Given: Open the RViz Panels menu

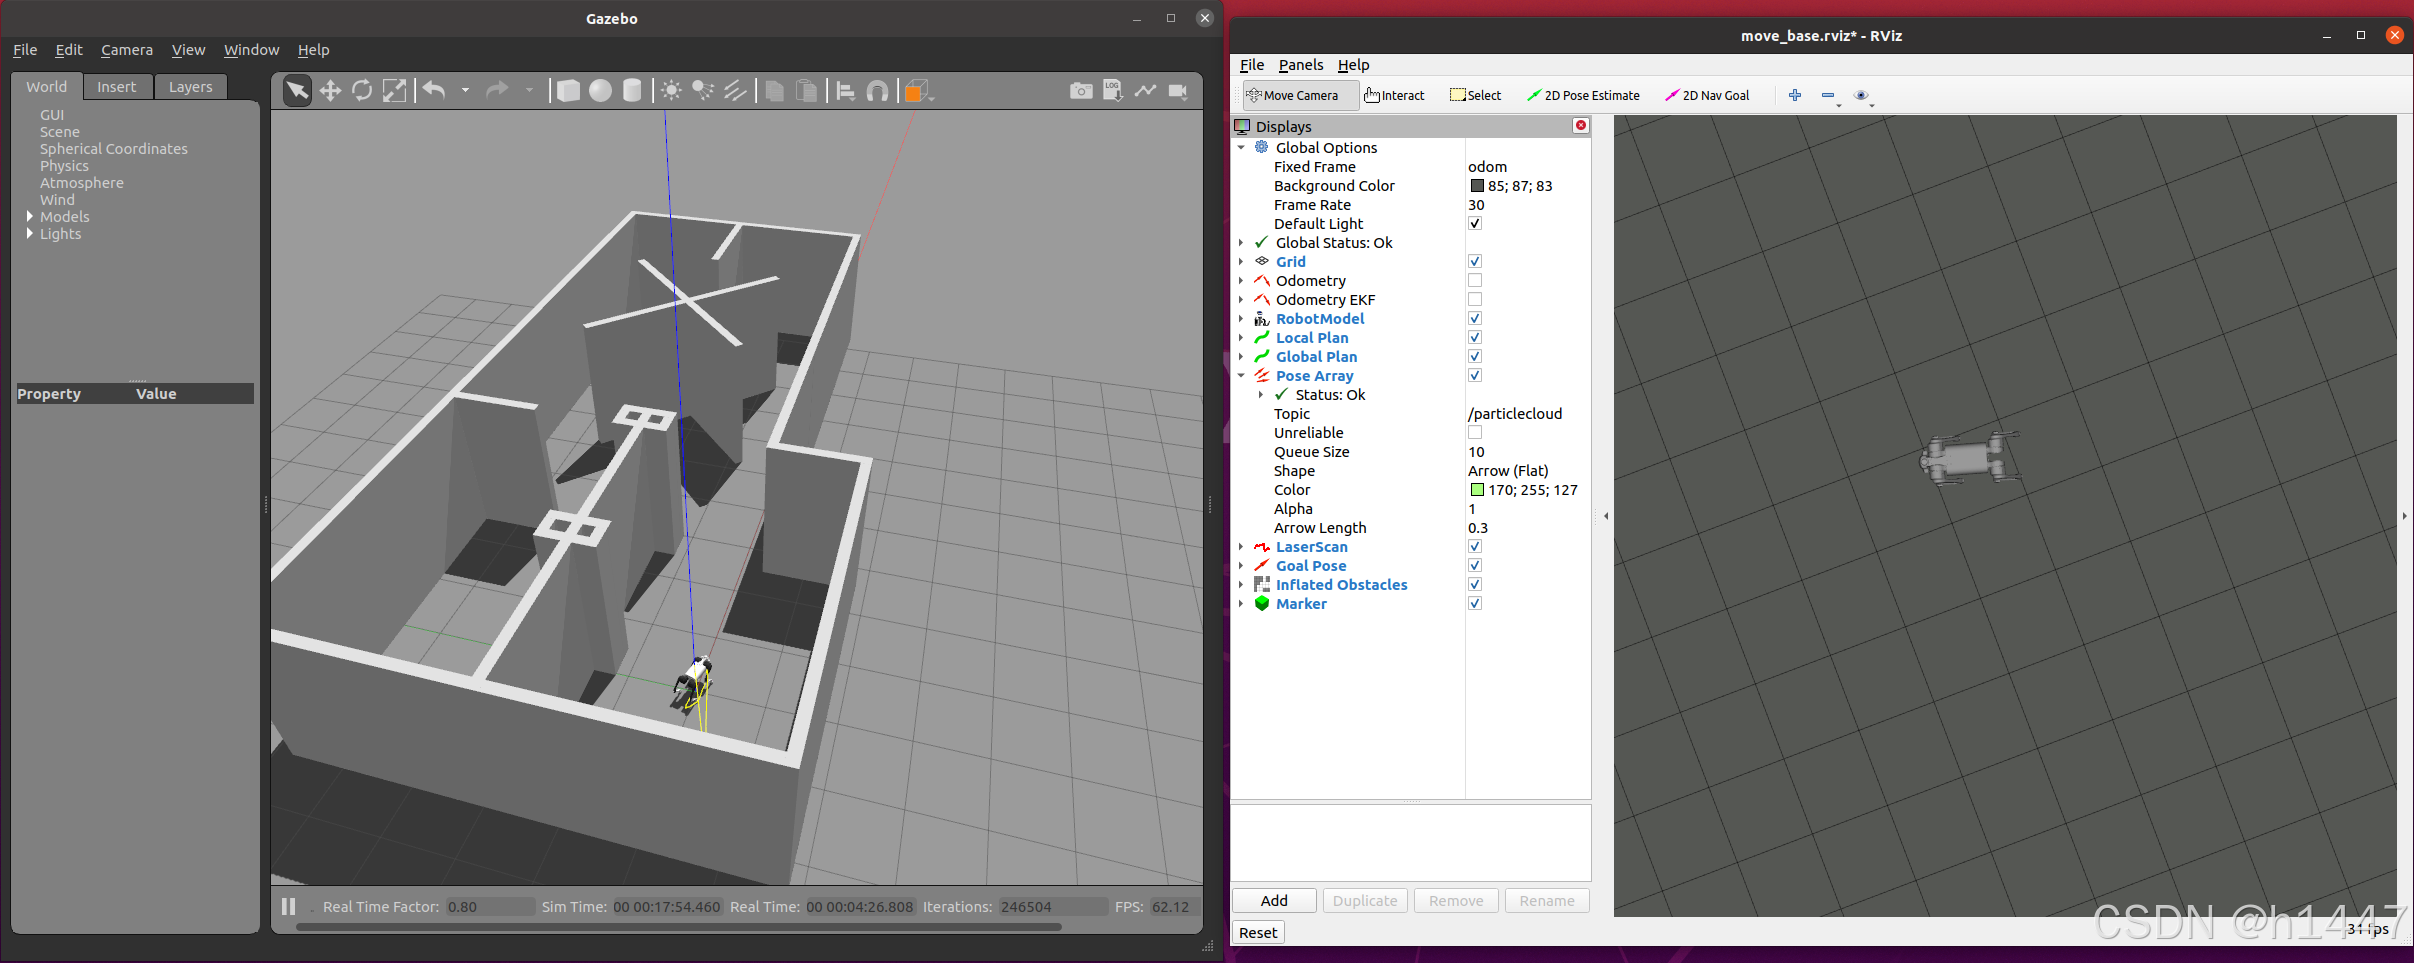Looking at the screenshot, I should (x=1301, y=65).
